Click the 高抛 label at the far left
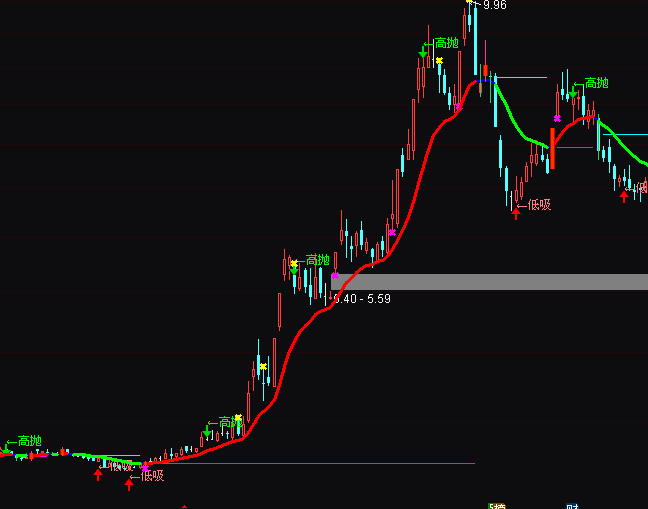This screenshot has width=648, height=509. pyautogui.click(x=30, y=441)
